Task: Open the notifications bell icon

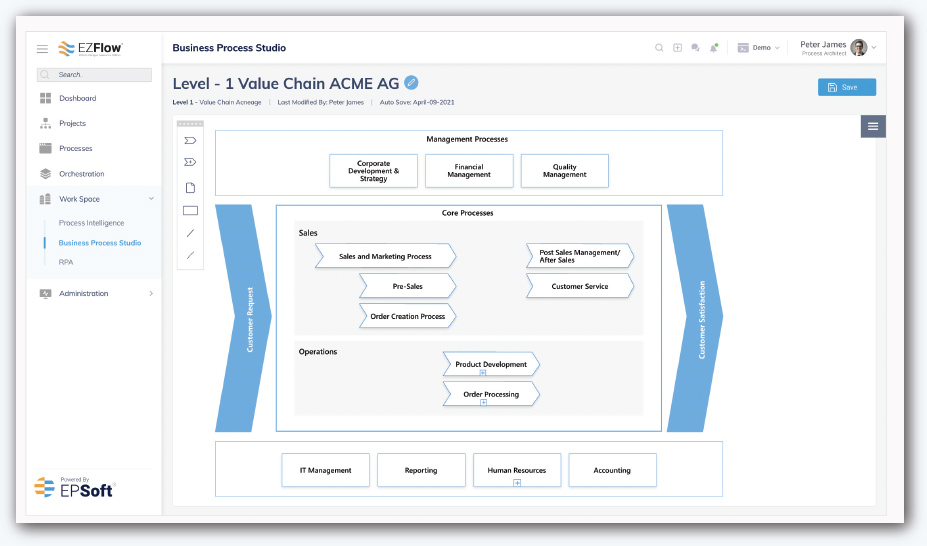Action: tap(714, 48)
